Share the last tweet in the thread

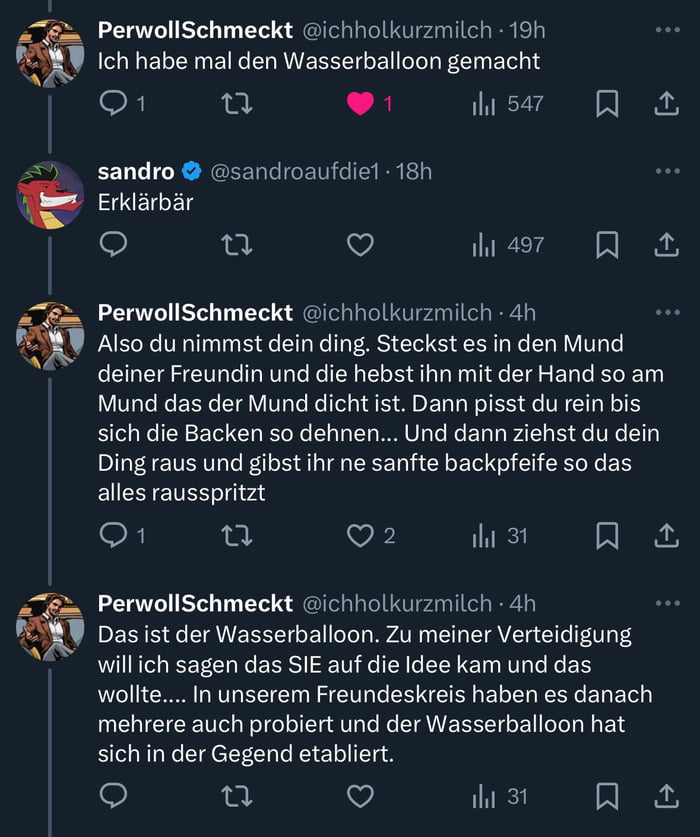click(x=666, y=796)
